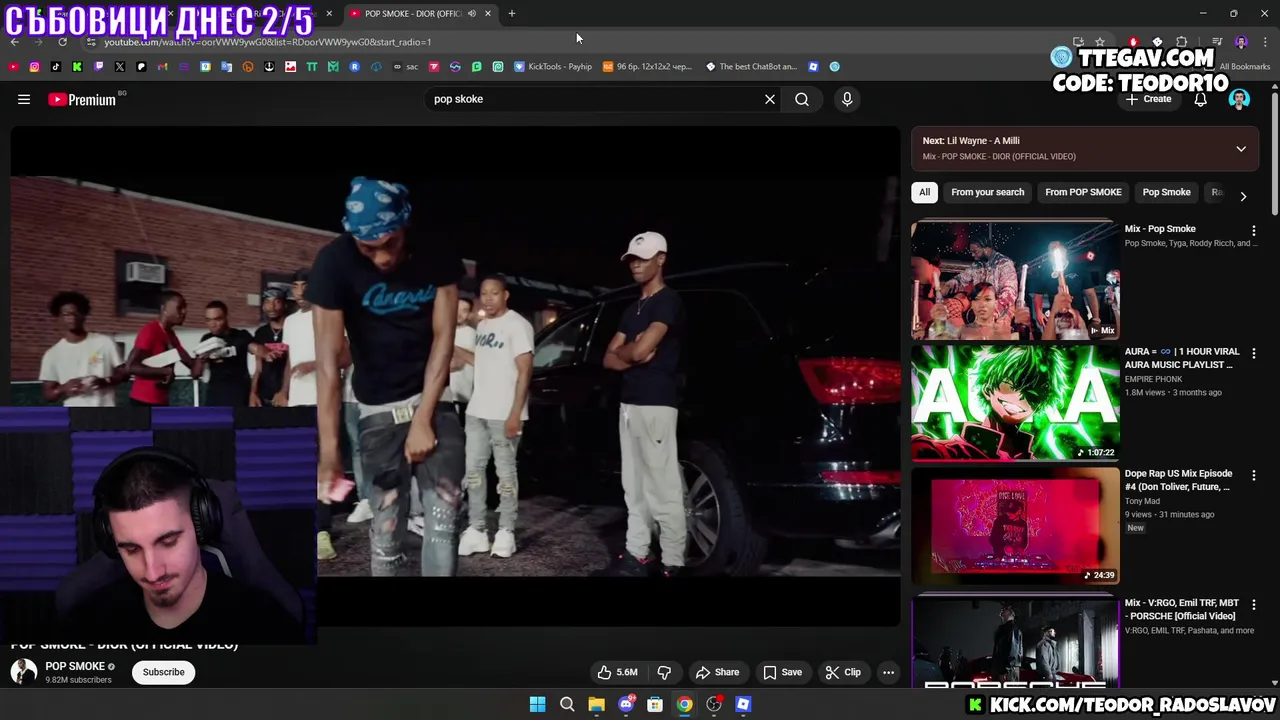This screenshot has height=720, width=1280.
Task: Mute the POP SMOKE - DIOR tab audio
Action: click(x=472, y=14)
